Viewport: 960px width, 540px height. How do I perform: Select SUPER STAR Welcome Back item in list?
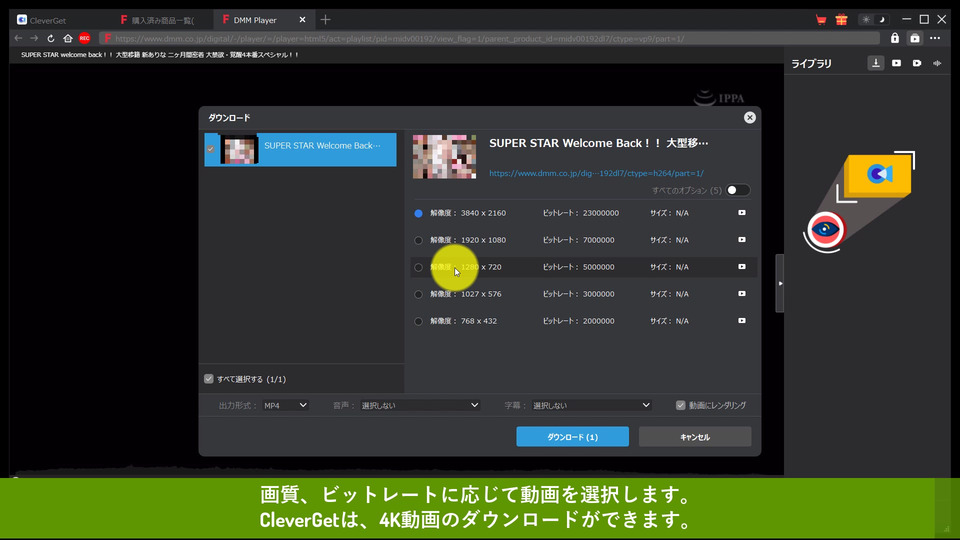(x=300, y=149)
